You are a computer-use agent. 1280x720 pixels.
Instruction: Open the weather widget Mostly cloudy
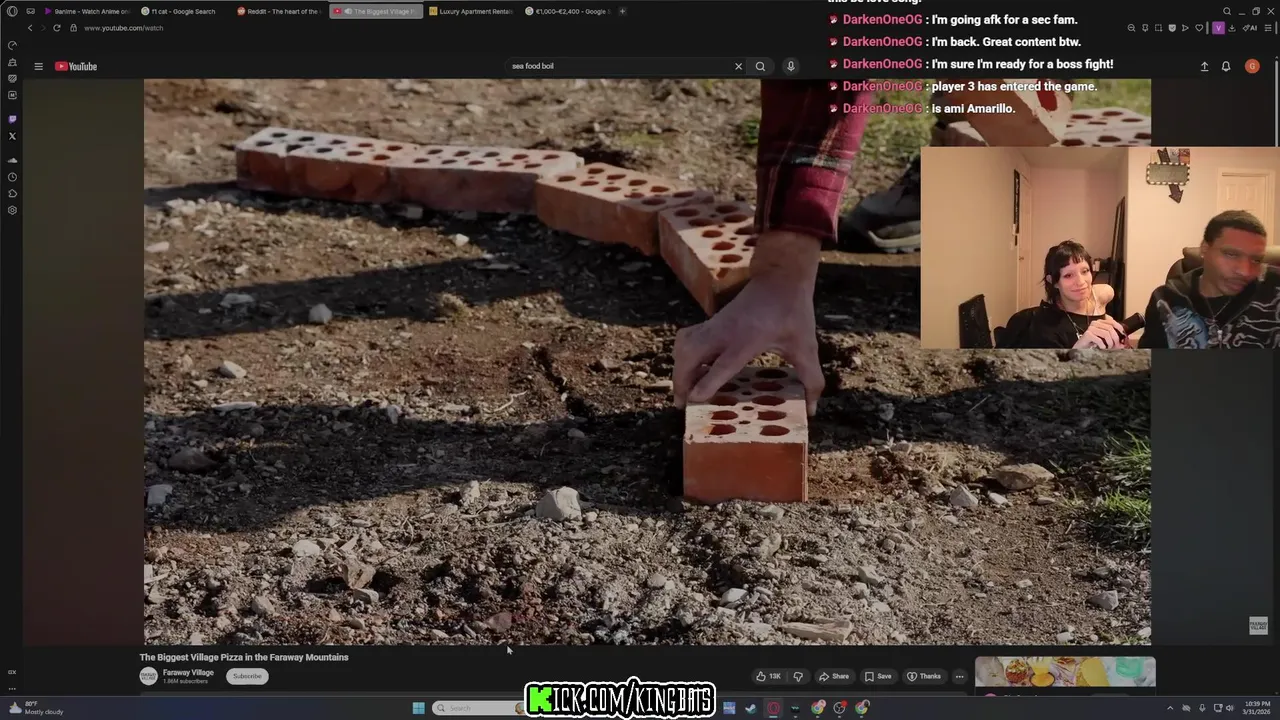[x=35, y=708]
